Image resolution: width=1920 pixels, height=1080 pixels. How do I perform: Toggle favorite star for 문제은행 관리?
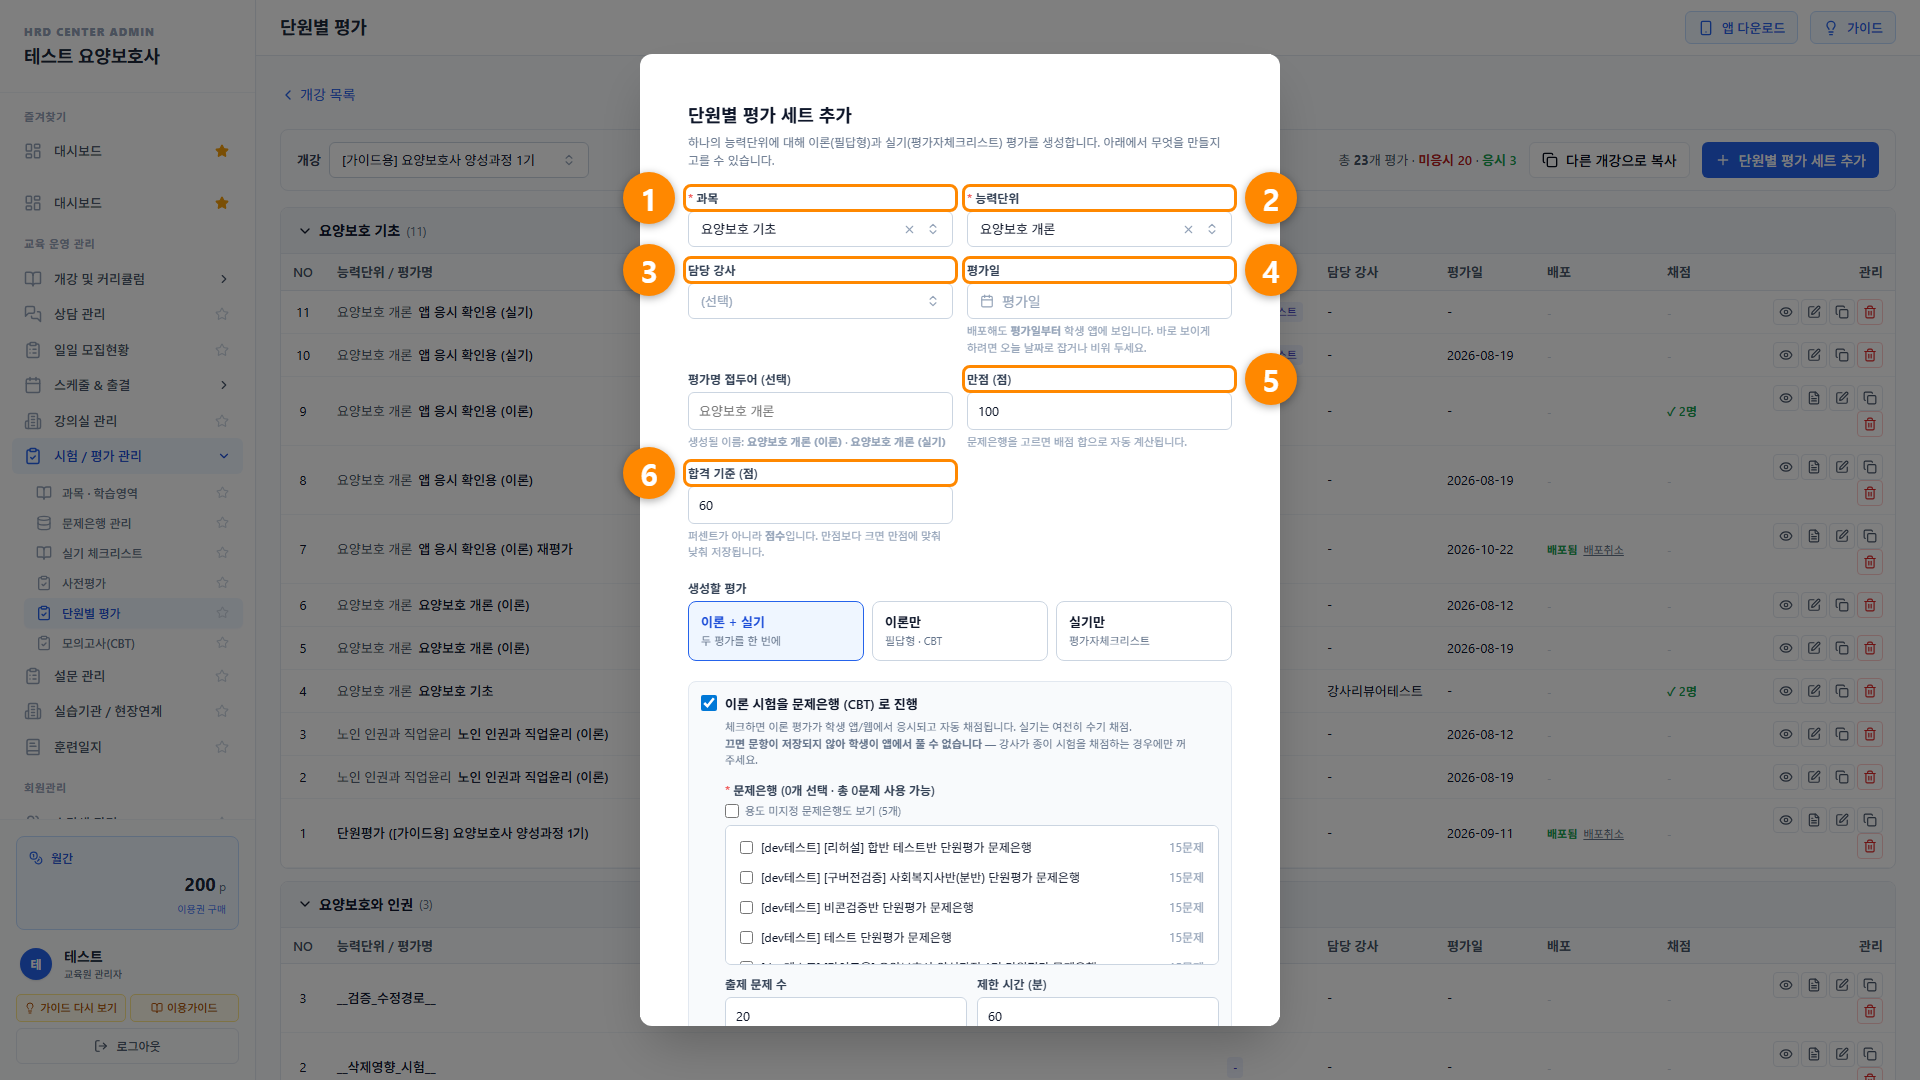click(222, 523)
